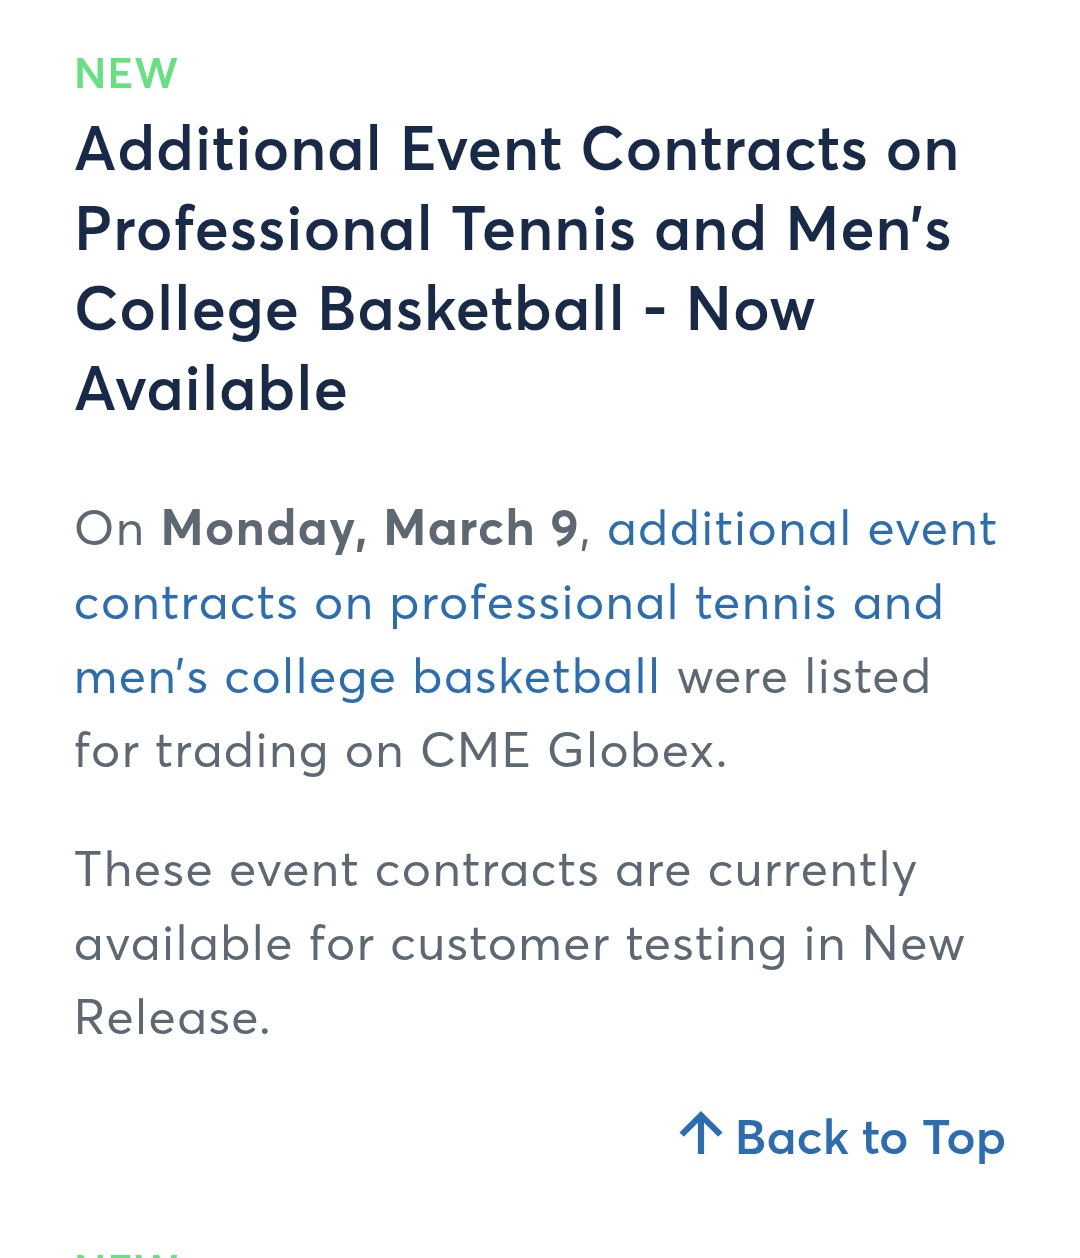Click headline line "College Basketball - Now"
This screenshot has height=1258, width=1080.
445,309
